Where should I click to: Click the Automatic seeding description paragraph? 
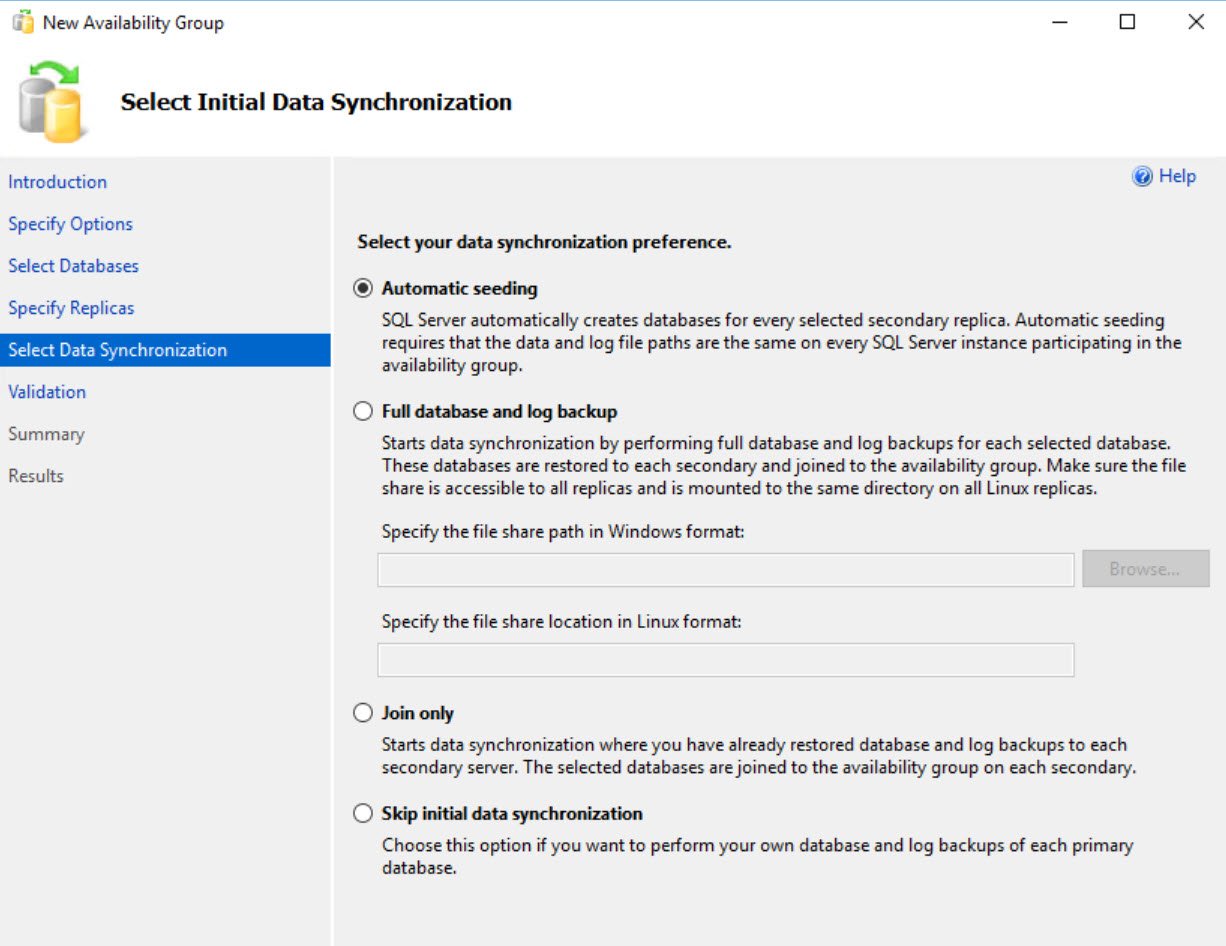pos(782,343)
